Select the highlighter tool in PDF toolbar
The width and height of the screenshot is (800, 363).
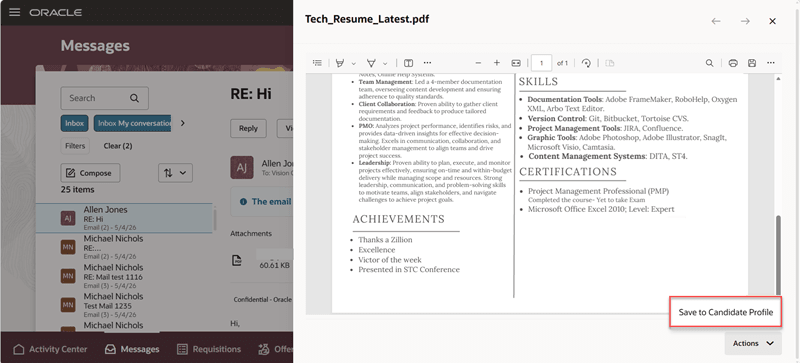click(339, 63)
